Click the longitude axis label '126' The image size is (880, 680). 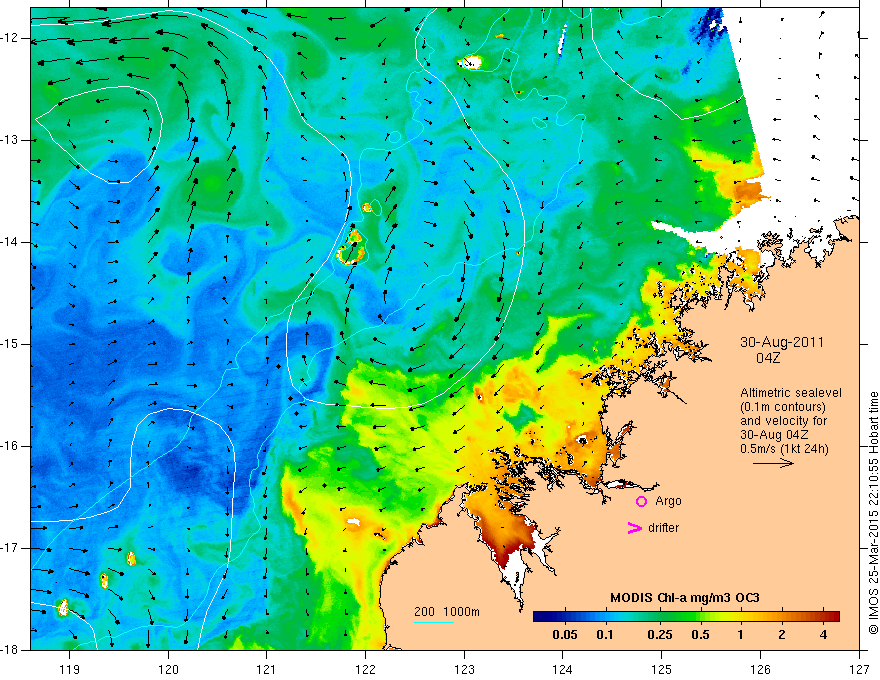(760, 669)
